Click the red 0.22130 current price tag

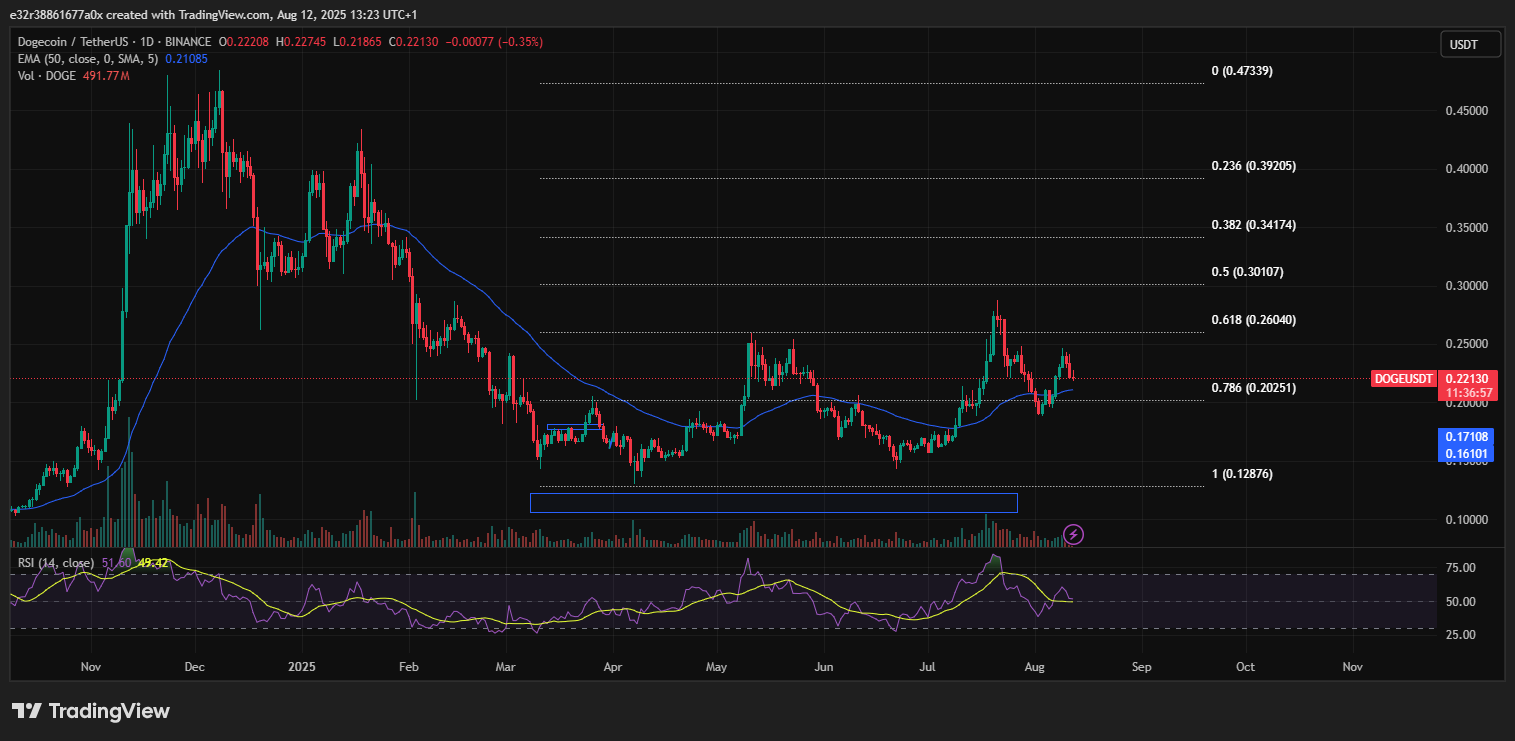[x=1468, y=379]
